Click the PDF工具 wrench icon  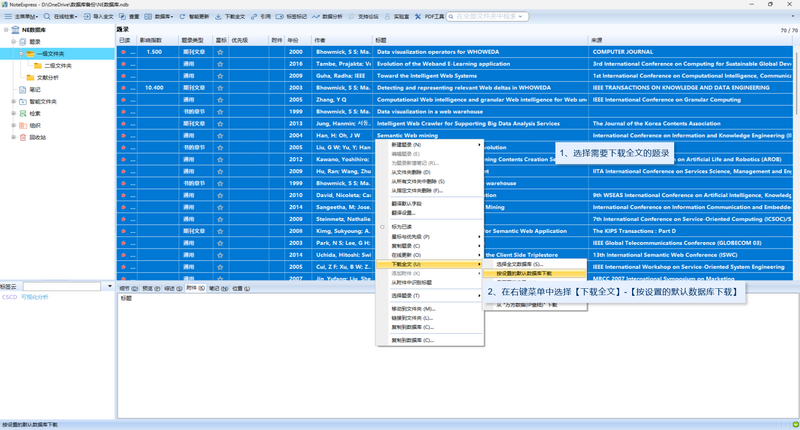tap(418, 16)
